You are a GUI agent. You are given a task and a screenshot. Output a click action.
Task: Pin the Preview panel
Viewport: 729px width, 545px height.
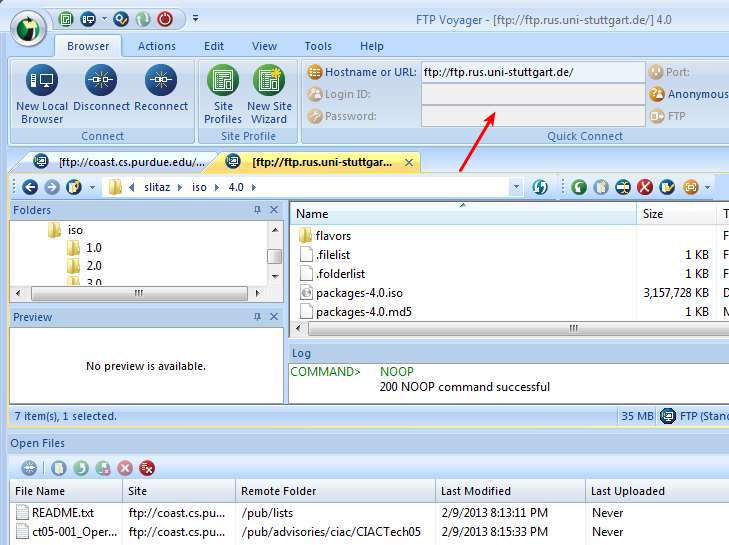coord(257,317)
